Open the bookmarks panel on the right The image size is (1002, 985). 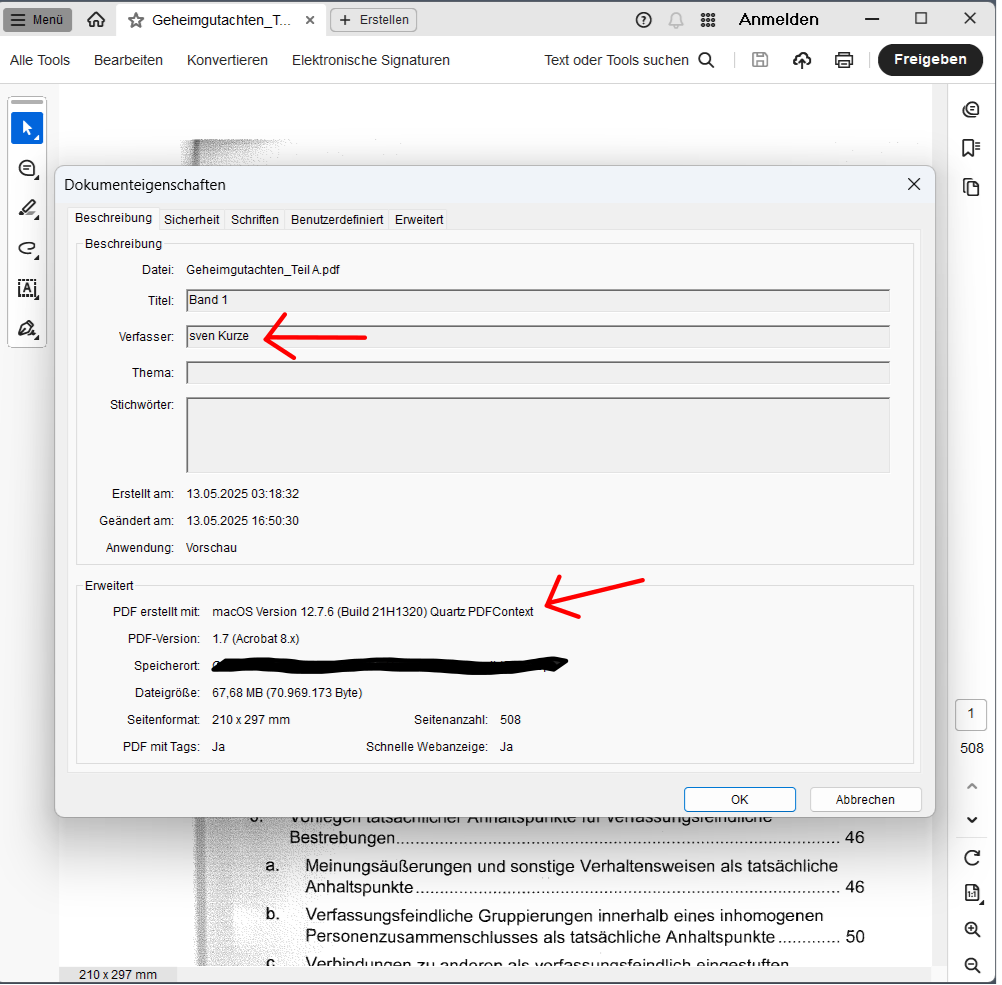point(971,147)
